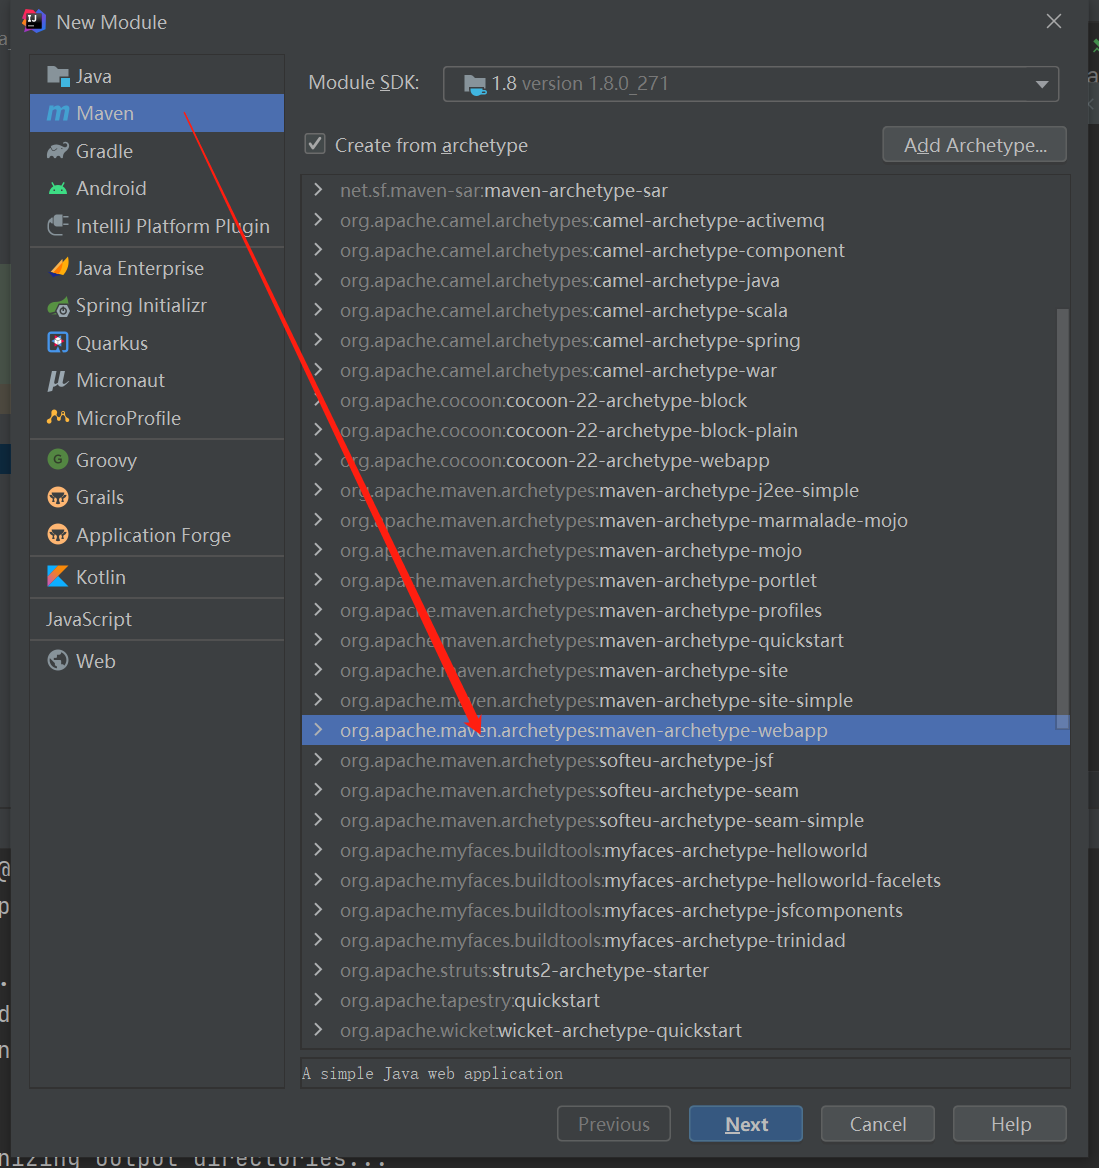Click the IntelliJ logo in title bar
Screen dimensions: 1099x1168
pos(34,21)
